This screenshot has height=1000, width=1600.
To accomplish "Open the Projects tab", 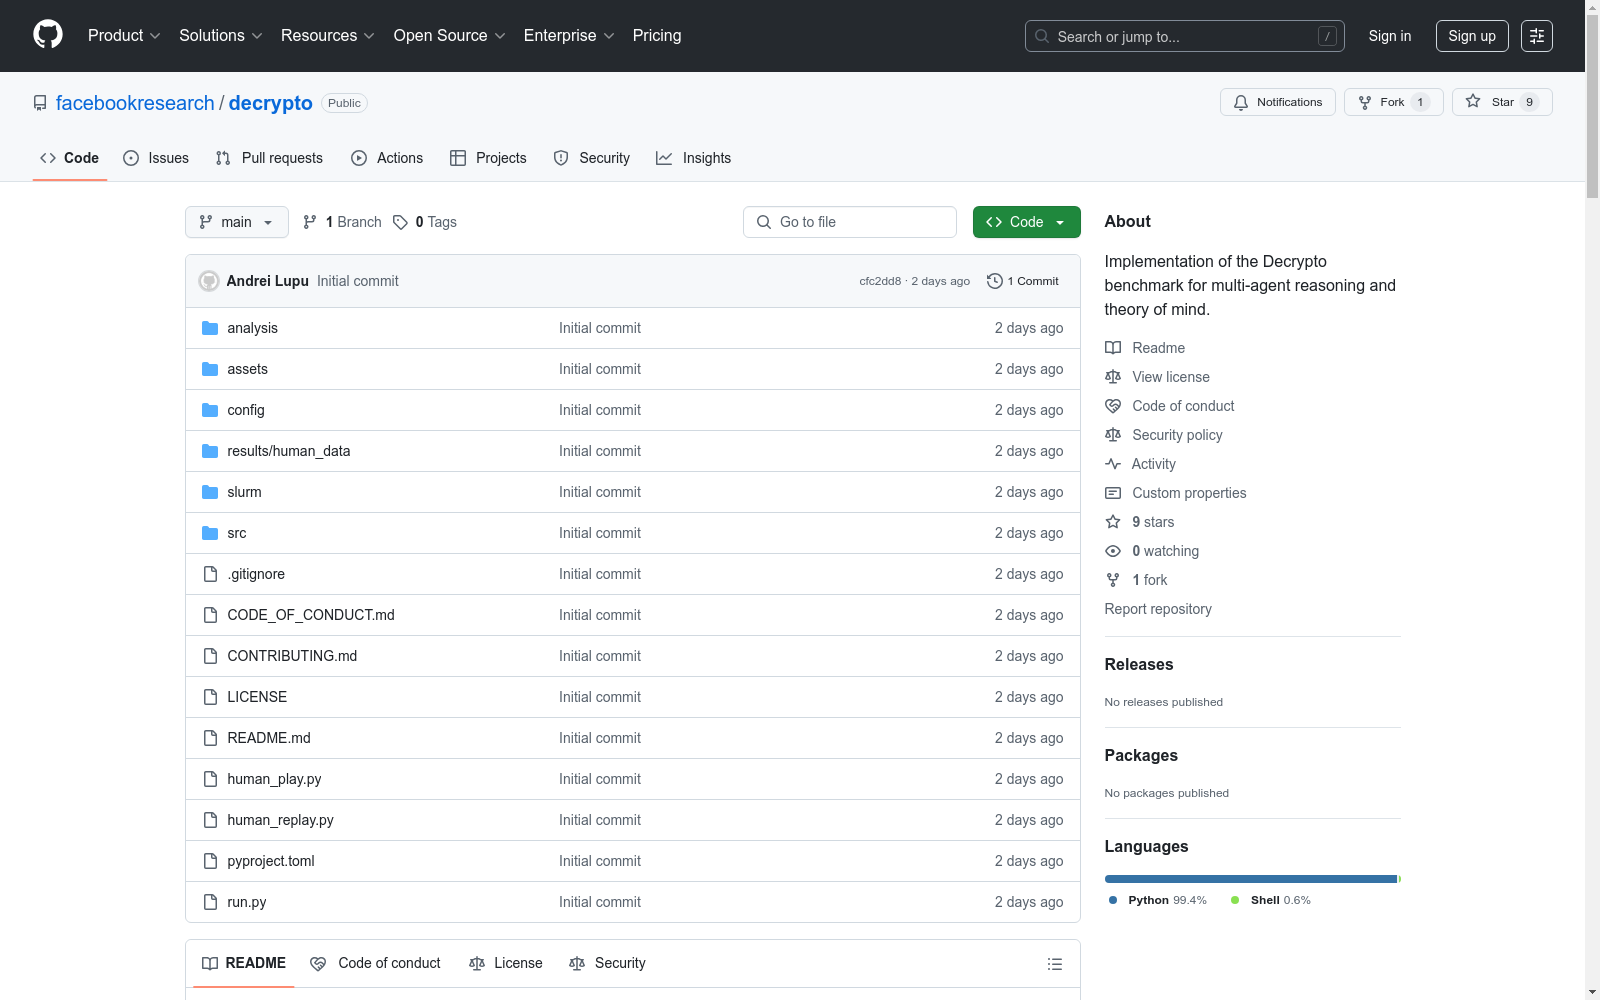I will (488, 158).
